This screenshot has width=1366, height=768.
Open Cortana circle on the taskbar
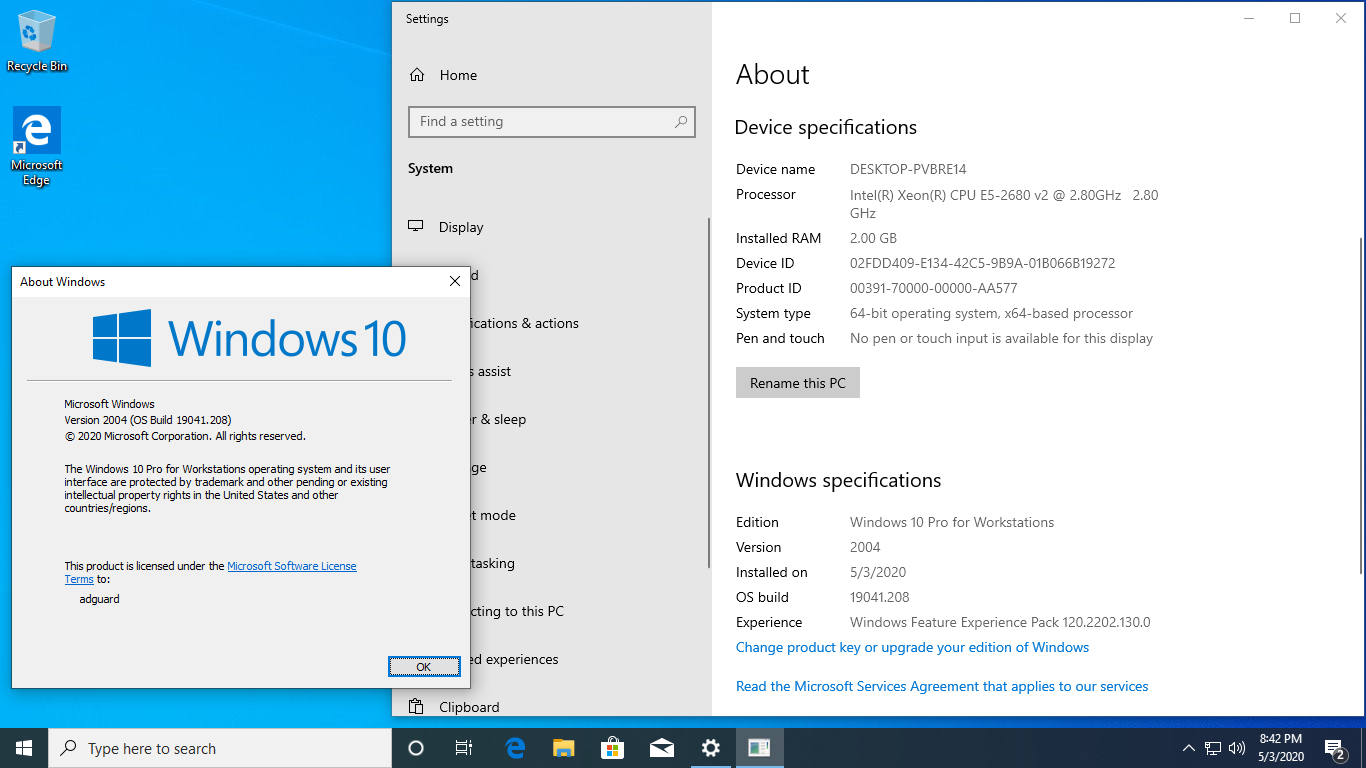[x=416, y=748]
